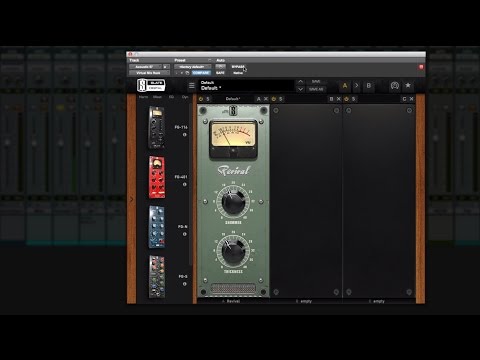Click the red target button in plugin header
This screenshot has width=480, height=360.
[x=421, y=67]
